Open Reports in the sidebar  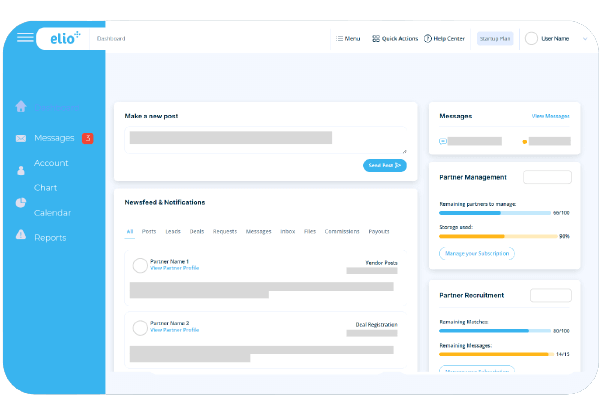pyautogui.click(x=50, y=238)
